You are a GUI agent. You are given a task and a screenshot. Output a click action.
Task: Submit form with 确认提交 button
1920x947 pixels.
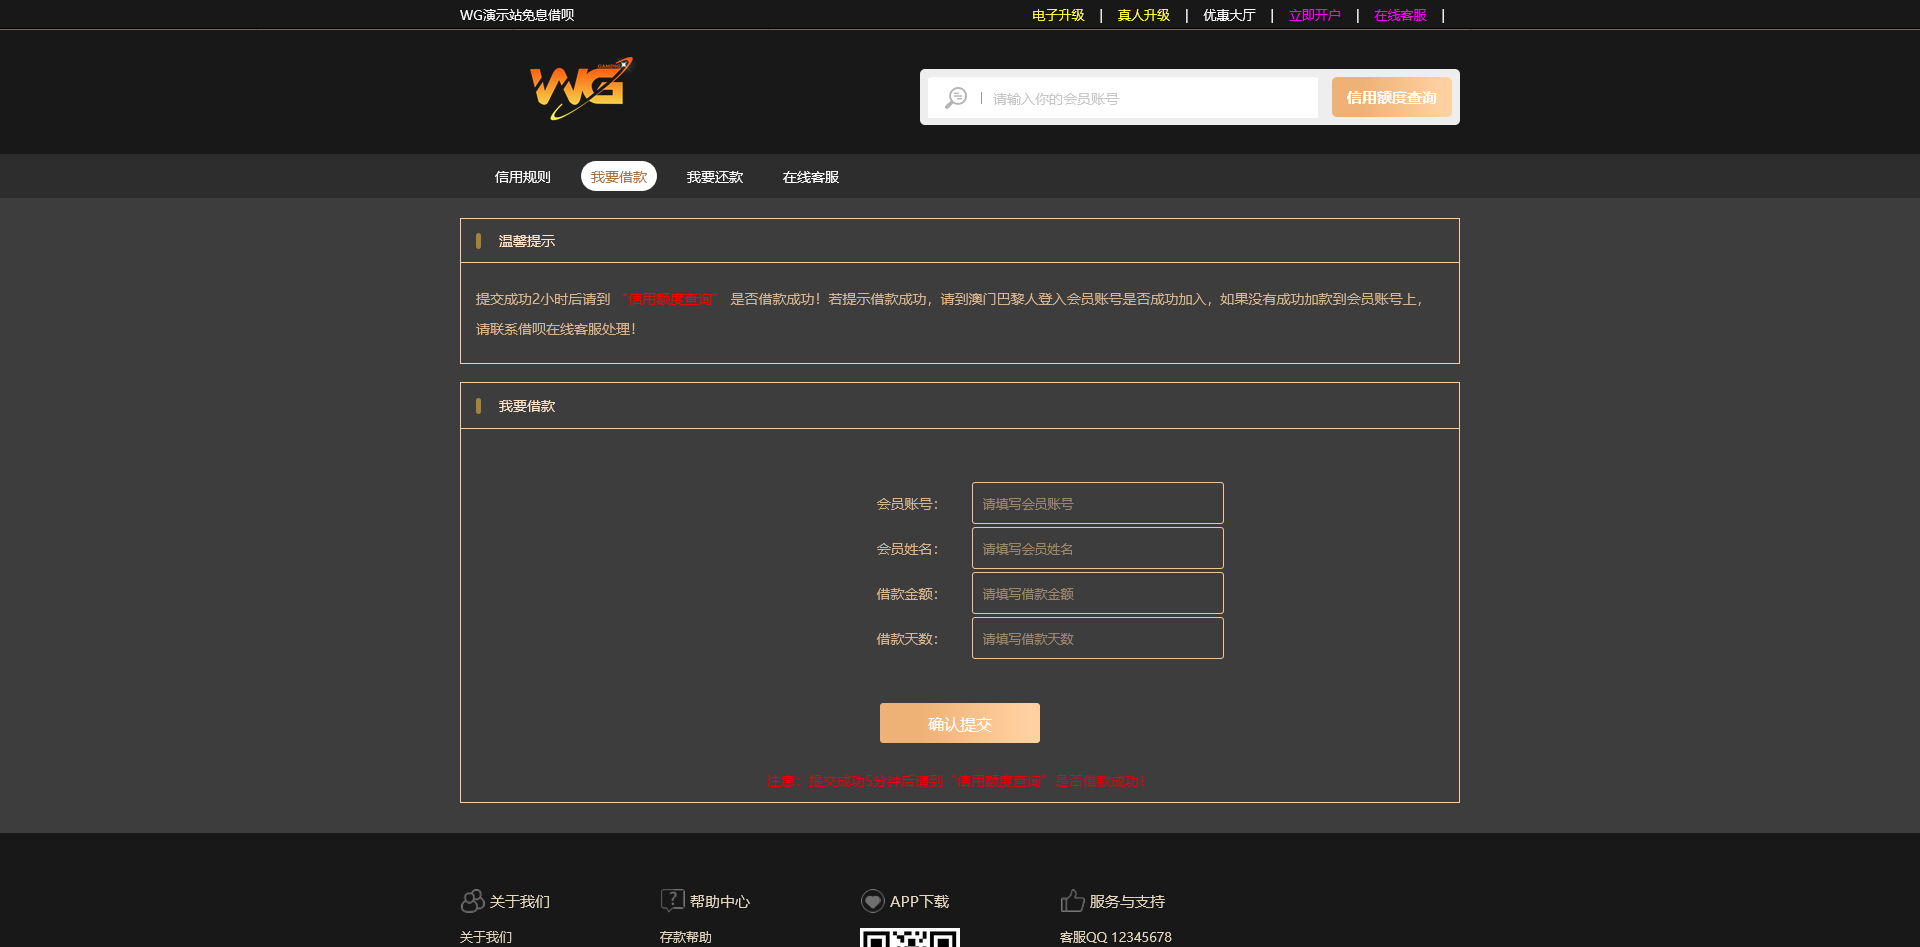959,723
